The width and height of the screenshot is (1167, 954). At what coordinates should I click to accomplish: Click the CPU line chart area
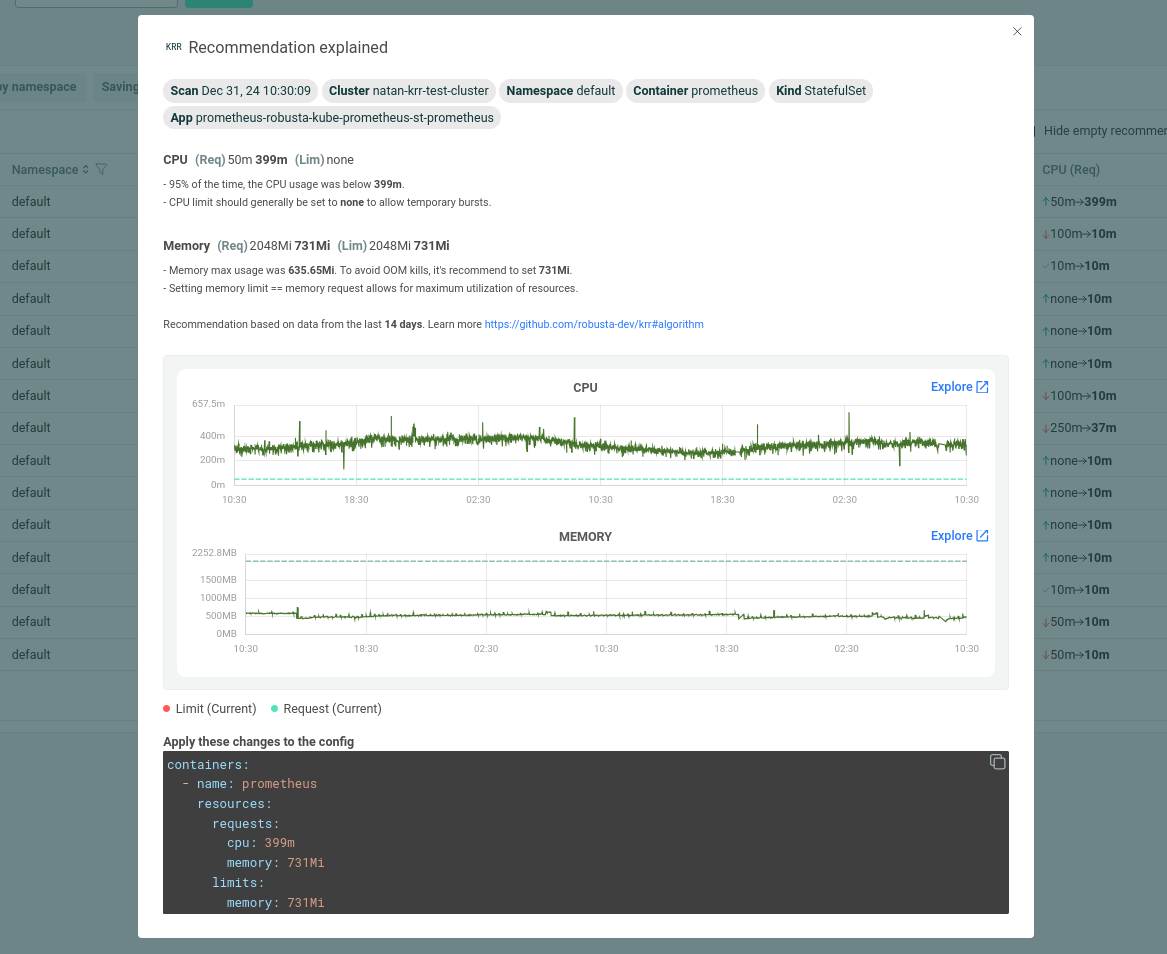[x=600, y=445]
